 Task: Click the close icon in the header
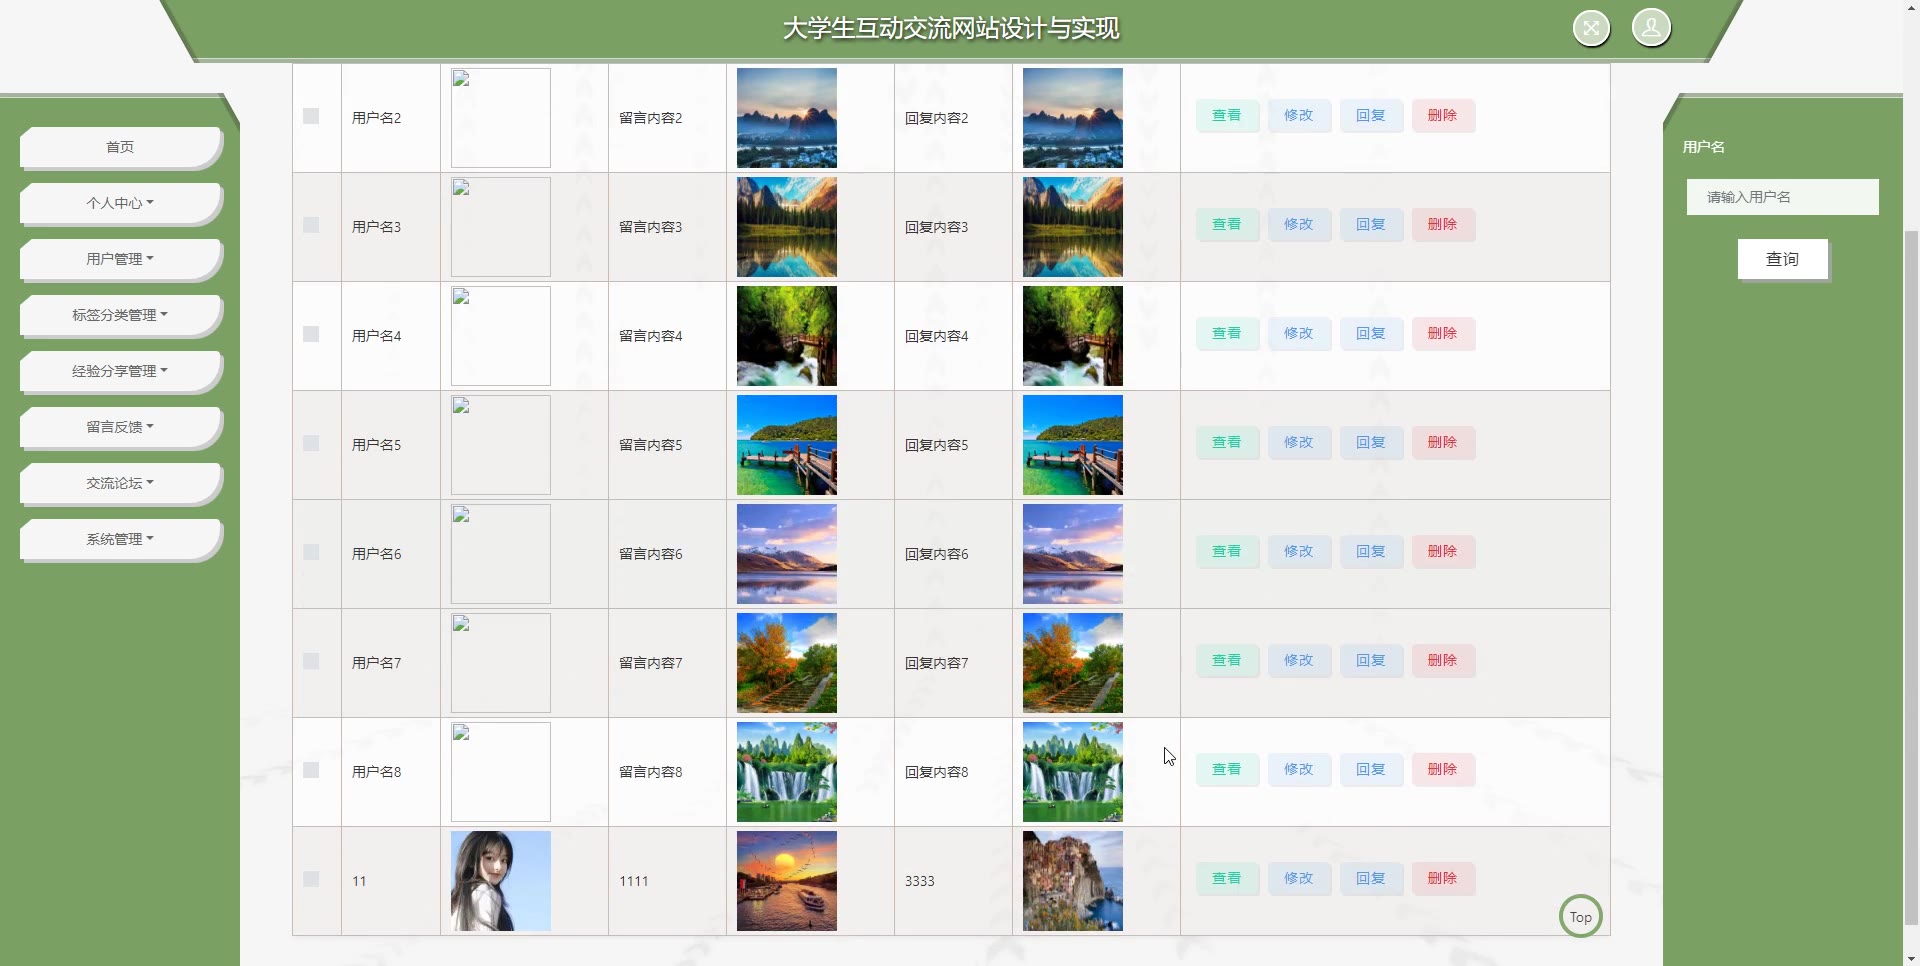(1591, 28)
